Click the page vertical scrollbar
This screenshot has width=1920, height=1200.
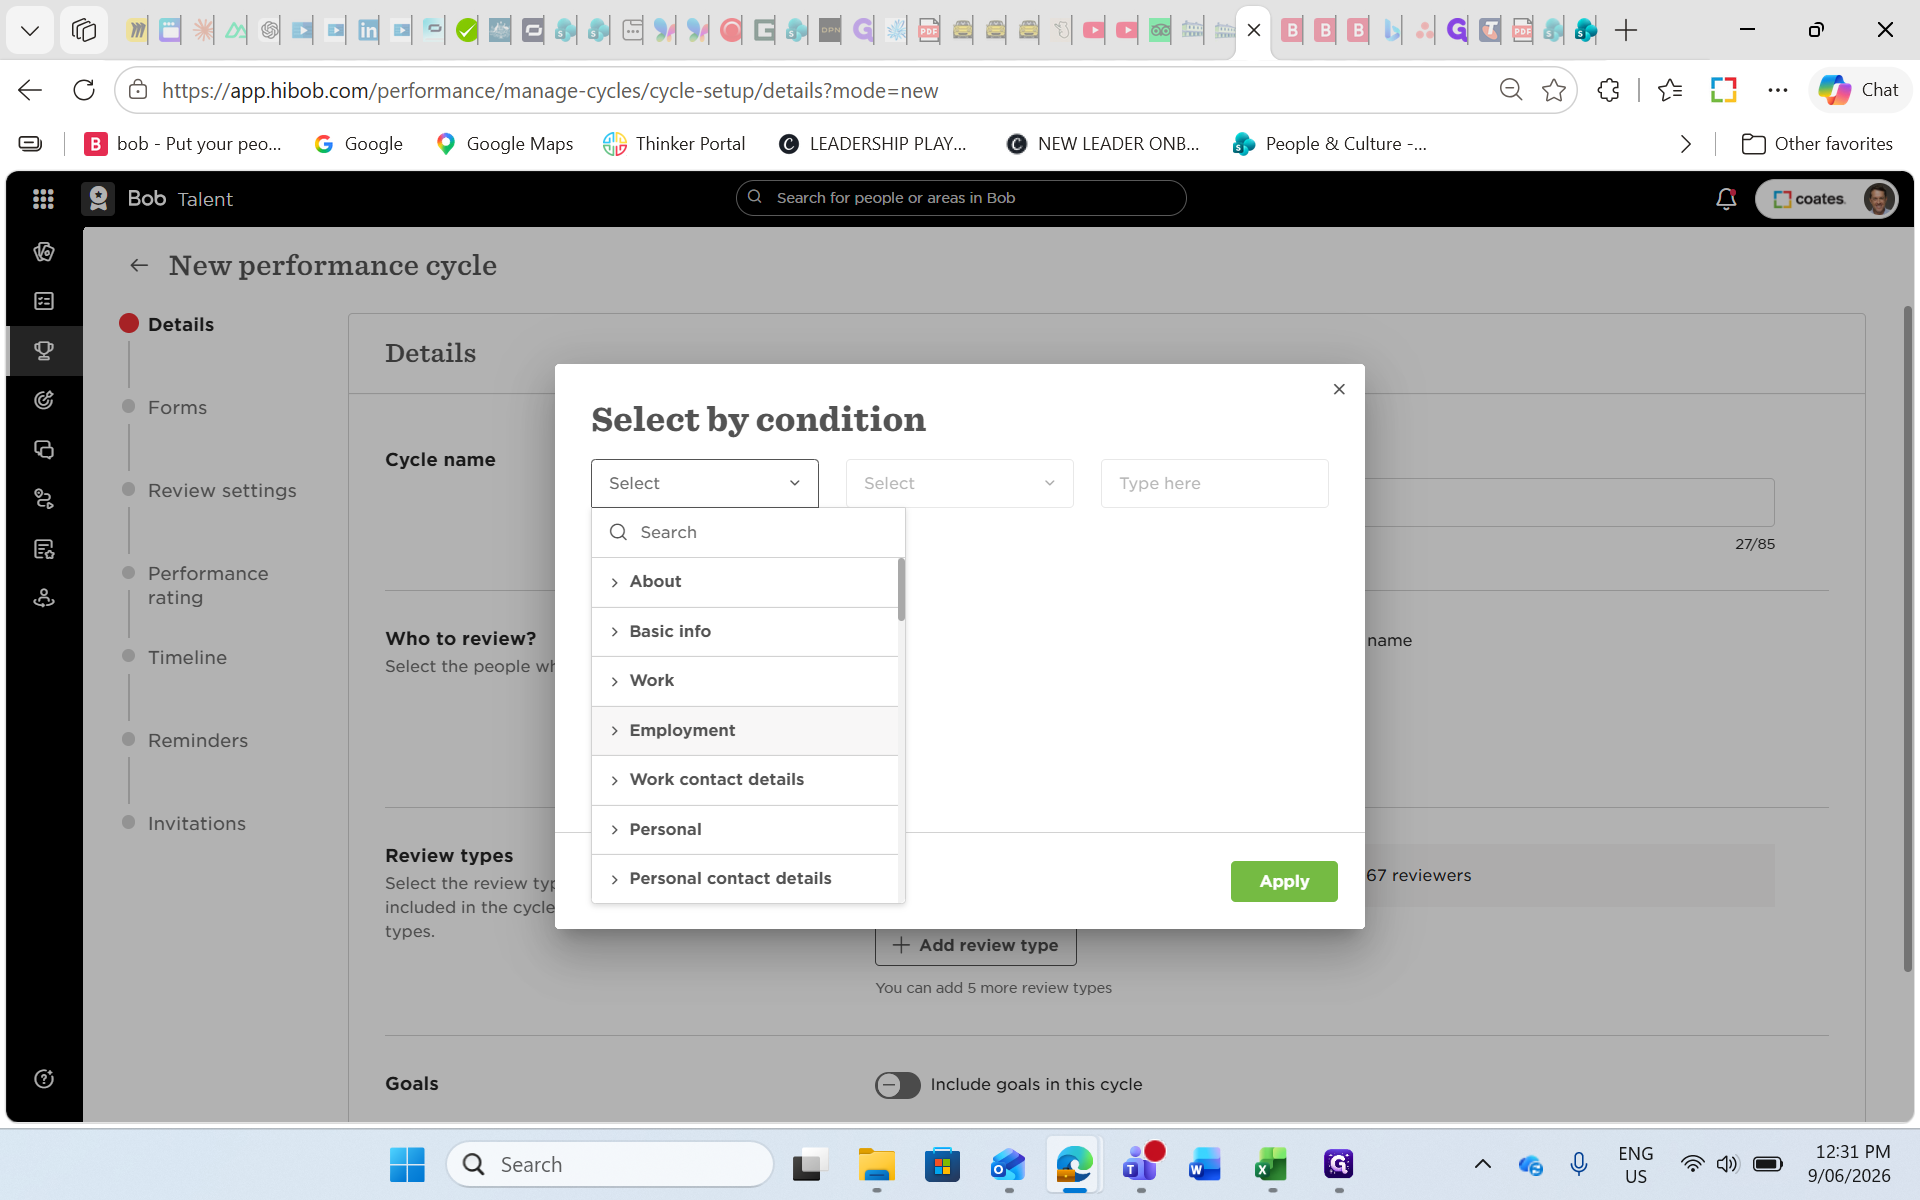point(1907,640)
